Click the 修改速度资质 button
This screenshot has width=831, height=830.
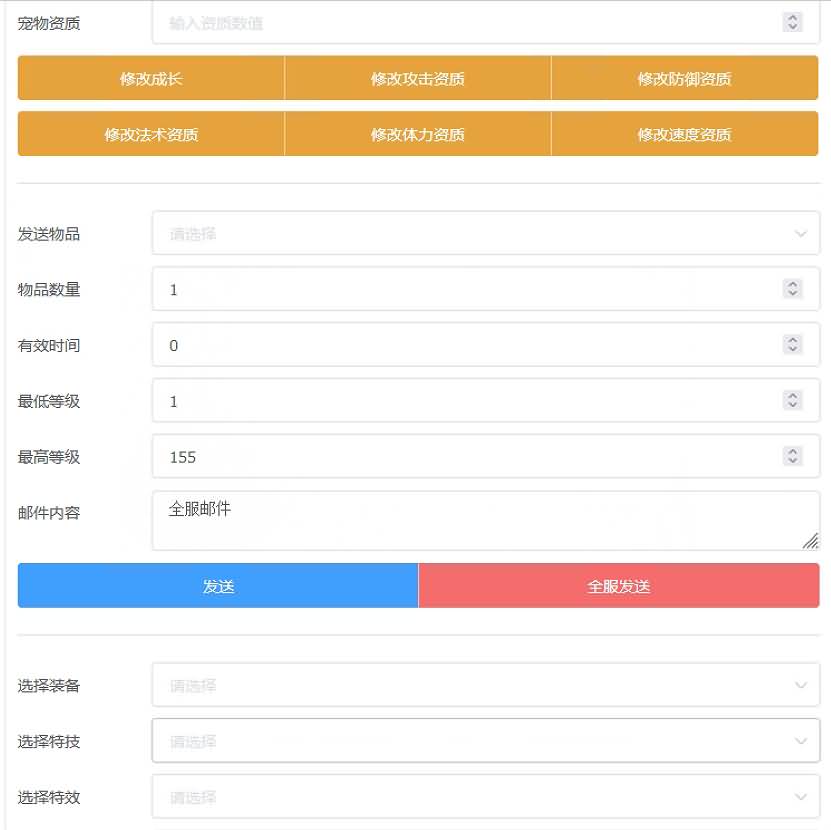[684, 134]
